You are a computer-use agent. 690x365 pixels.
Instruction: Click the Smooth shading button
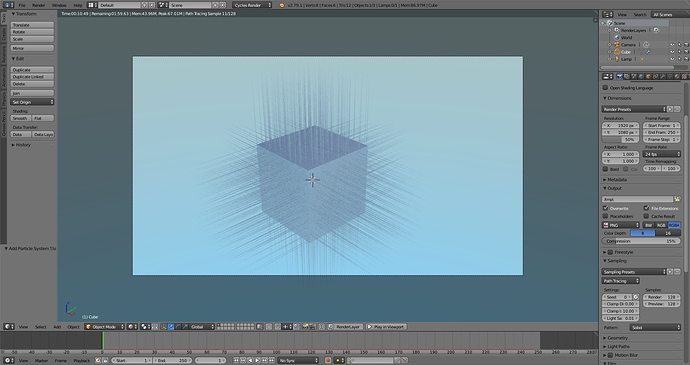pos(21,118)
